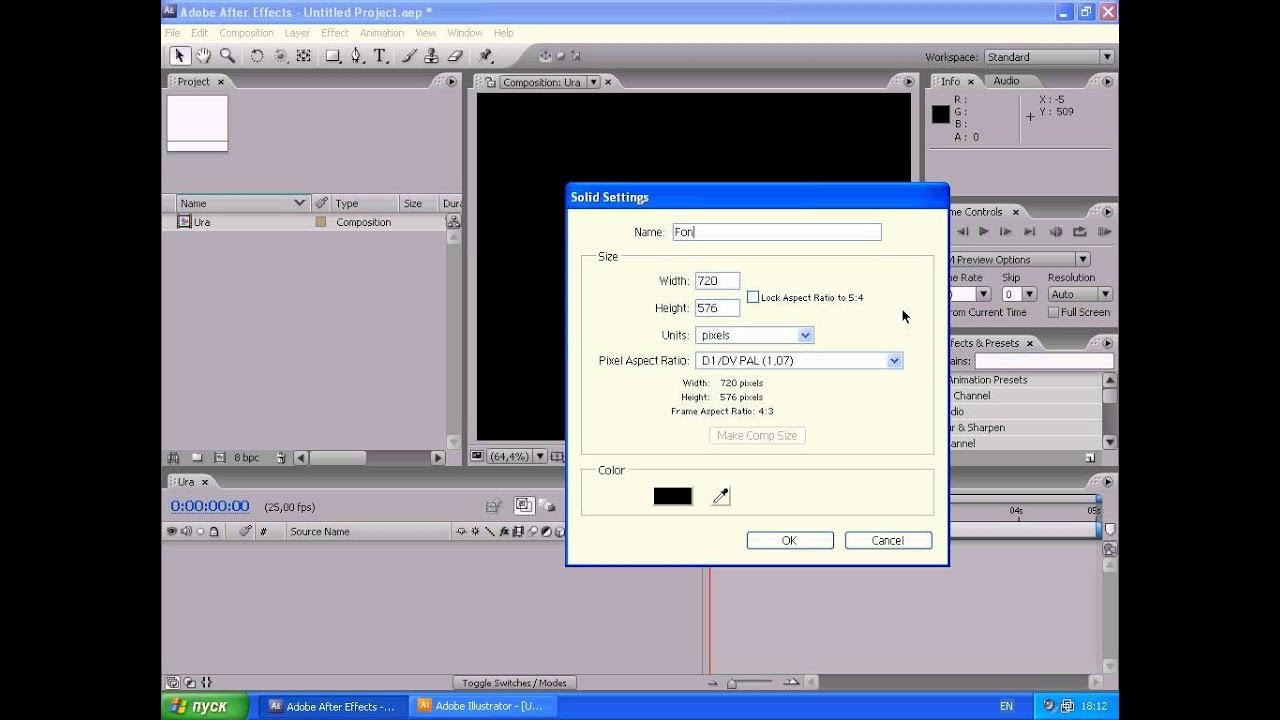
Task: Open the Project panel options menu arrow
Action: pyautogui.click(x=451, y=82)
